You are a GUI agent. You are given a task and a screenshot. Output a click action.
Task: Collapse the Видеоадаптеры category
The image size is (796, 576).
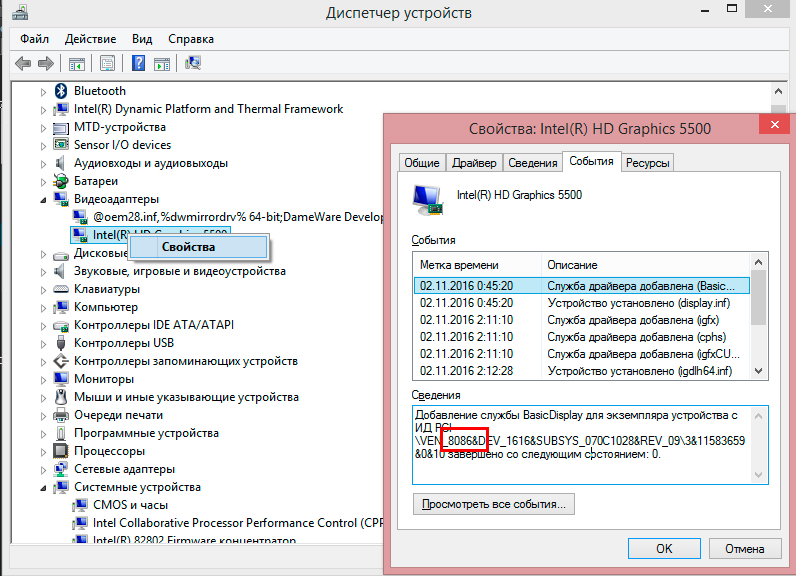[43, 199]
